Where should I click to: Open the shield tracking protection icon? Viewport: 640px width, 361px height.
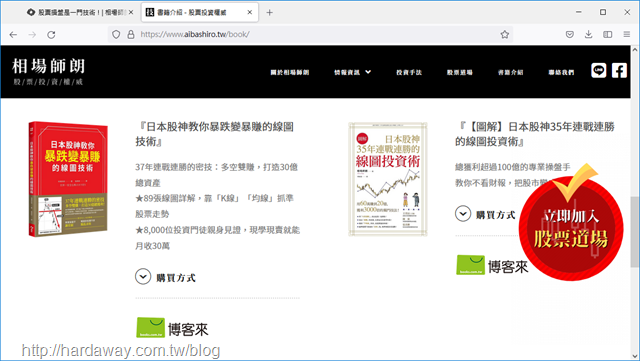tap(116, 35)
